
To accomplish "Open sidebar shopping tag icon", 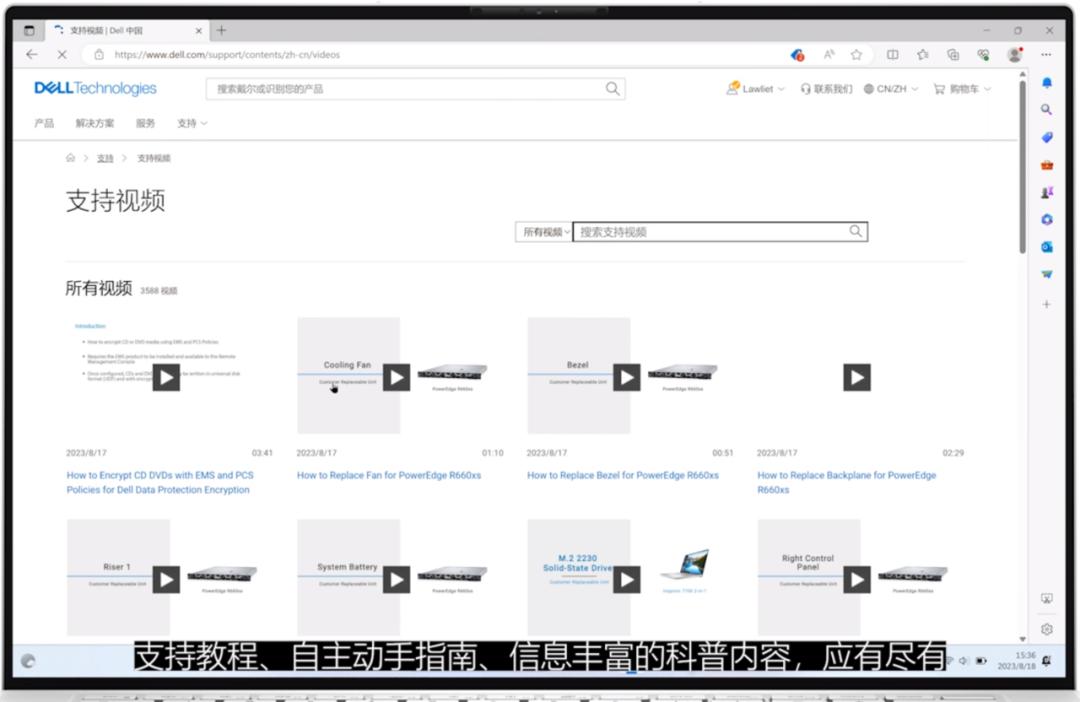I will pyautogui.click(x=1047, y=137).
